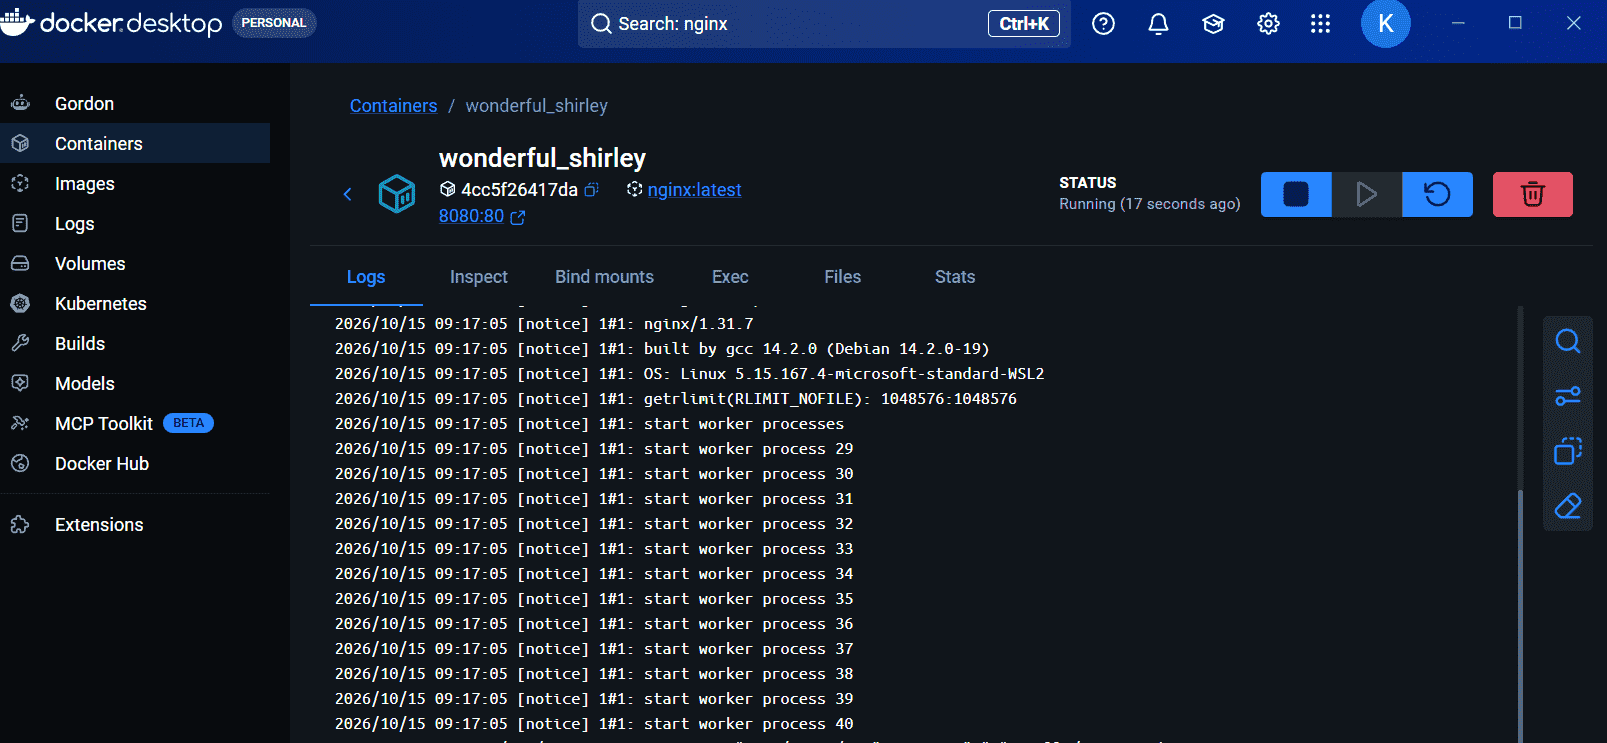Stop the wonderful_shirley container
The width and height of the screenshot is (1607, 743).
tap(1296, 194)
